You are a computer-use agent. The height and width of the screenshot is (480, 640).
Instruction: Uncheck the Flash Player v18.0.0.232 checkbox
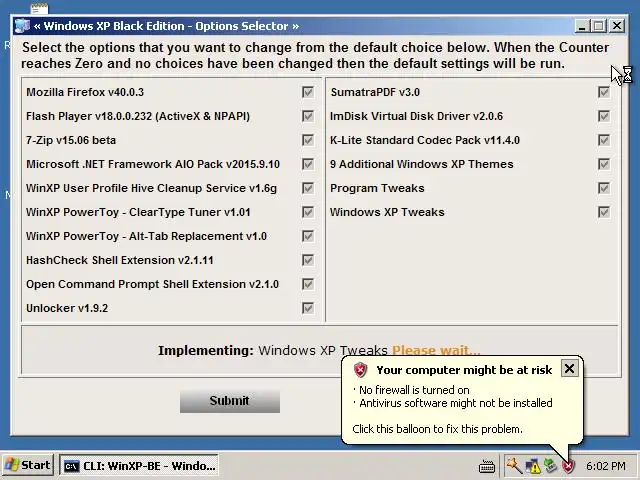click(308, 116)
